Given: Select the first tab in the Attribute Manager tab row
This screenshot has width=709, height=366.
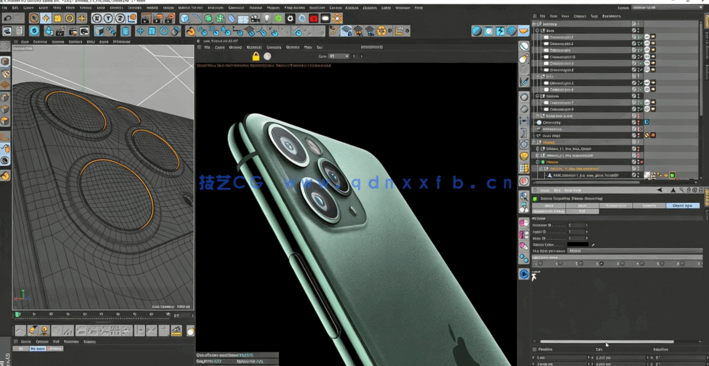Looking at the screenshot, I should coord(548,205).
